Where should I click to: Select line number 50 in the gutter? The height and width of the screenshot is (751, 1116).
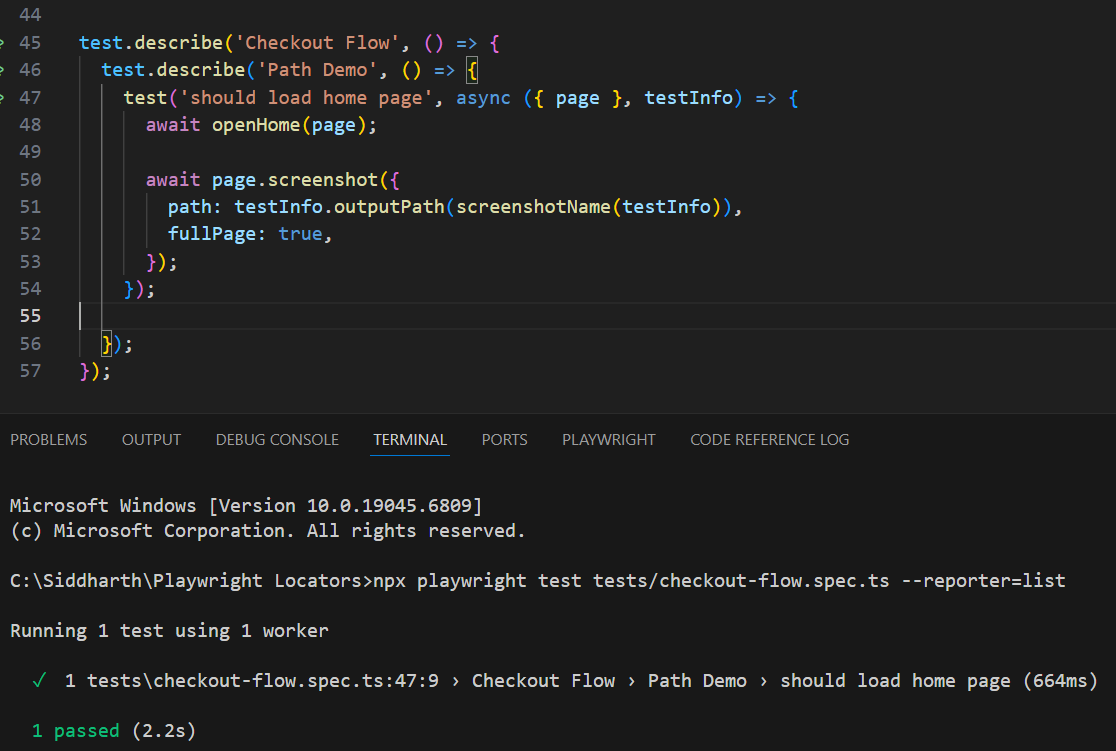coord(30,180)
